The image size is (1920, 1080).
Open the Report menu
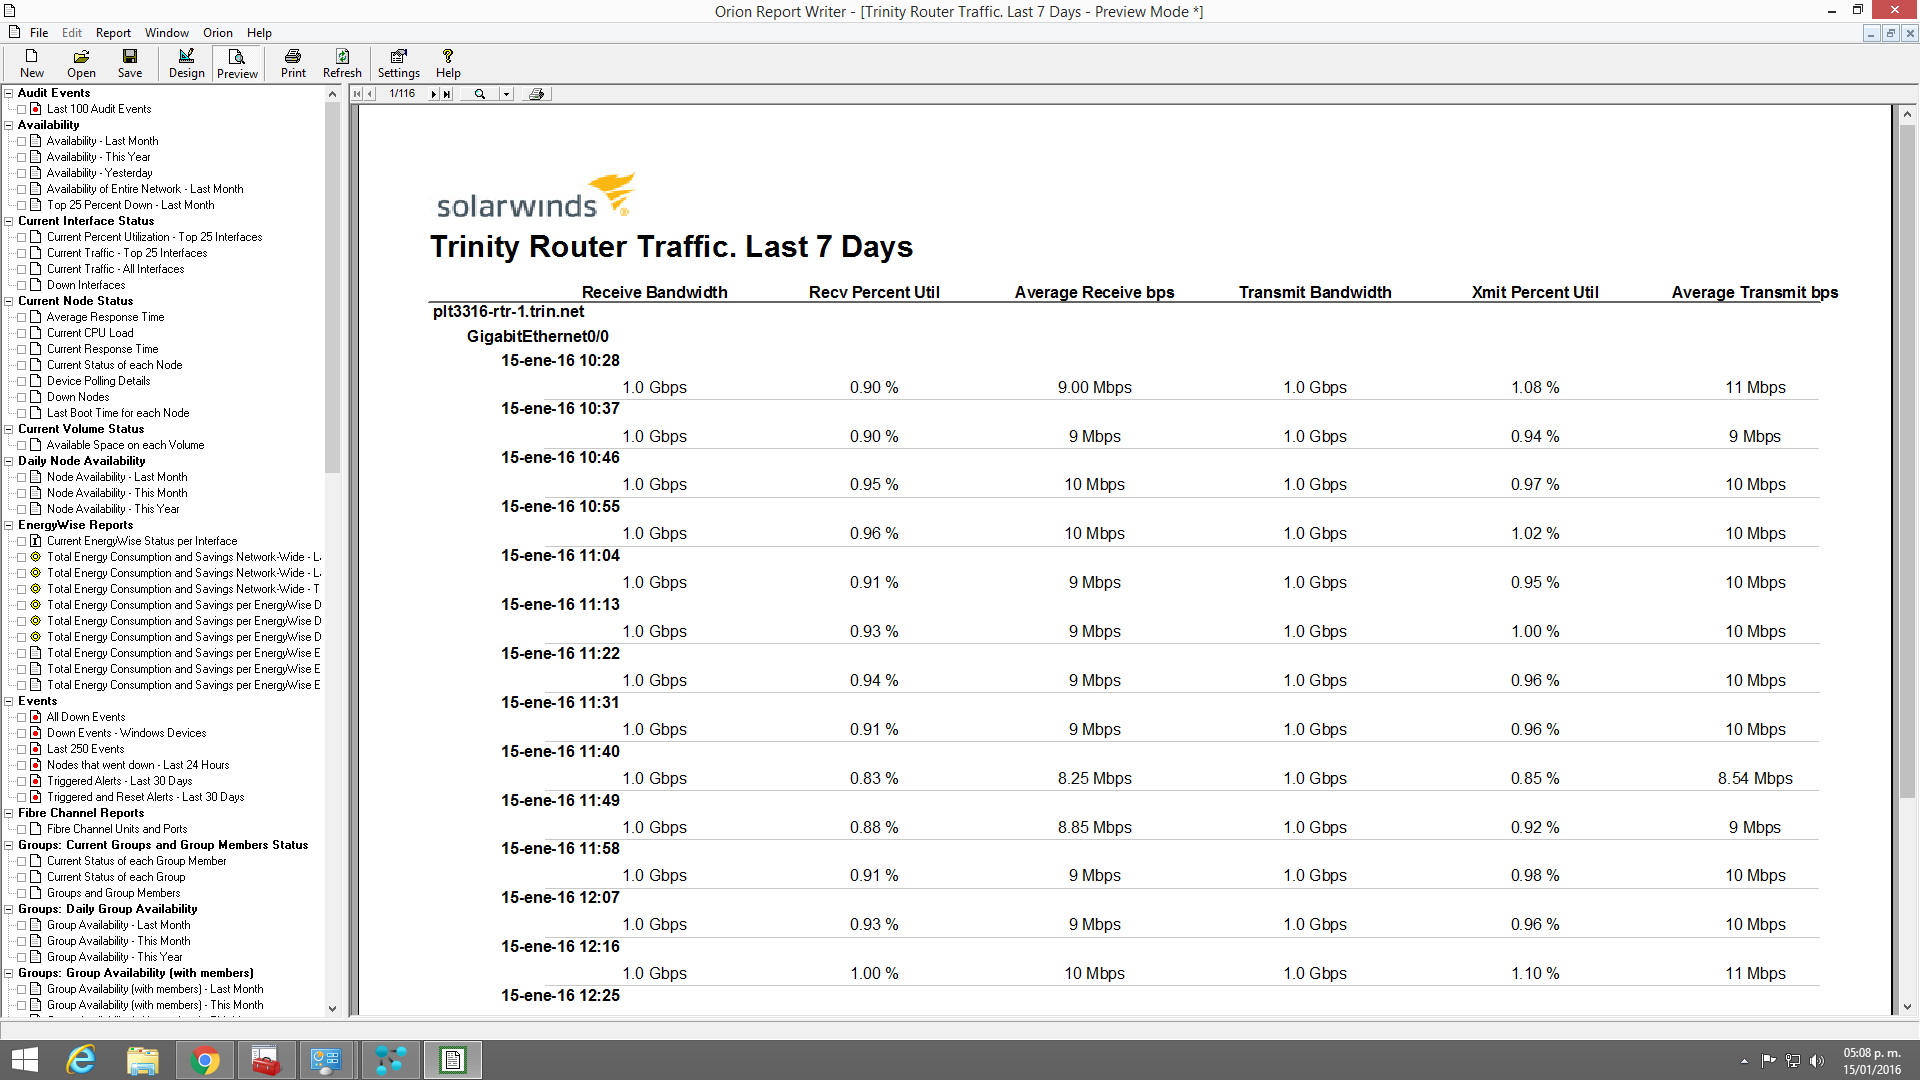pos(113,33)
